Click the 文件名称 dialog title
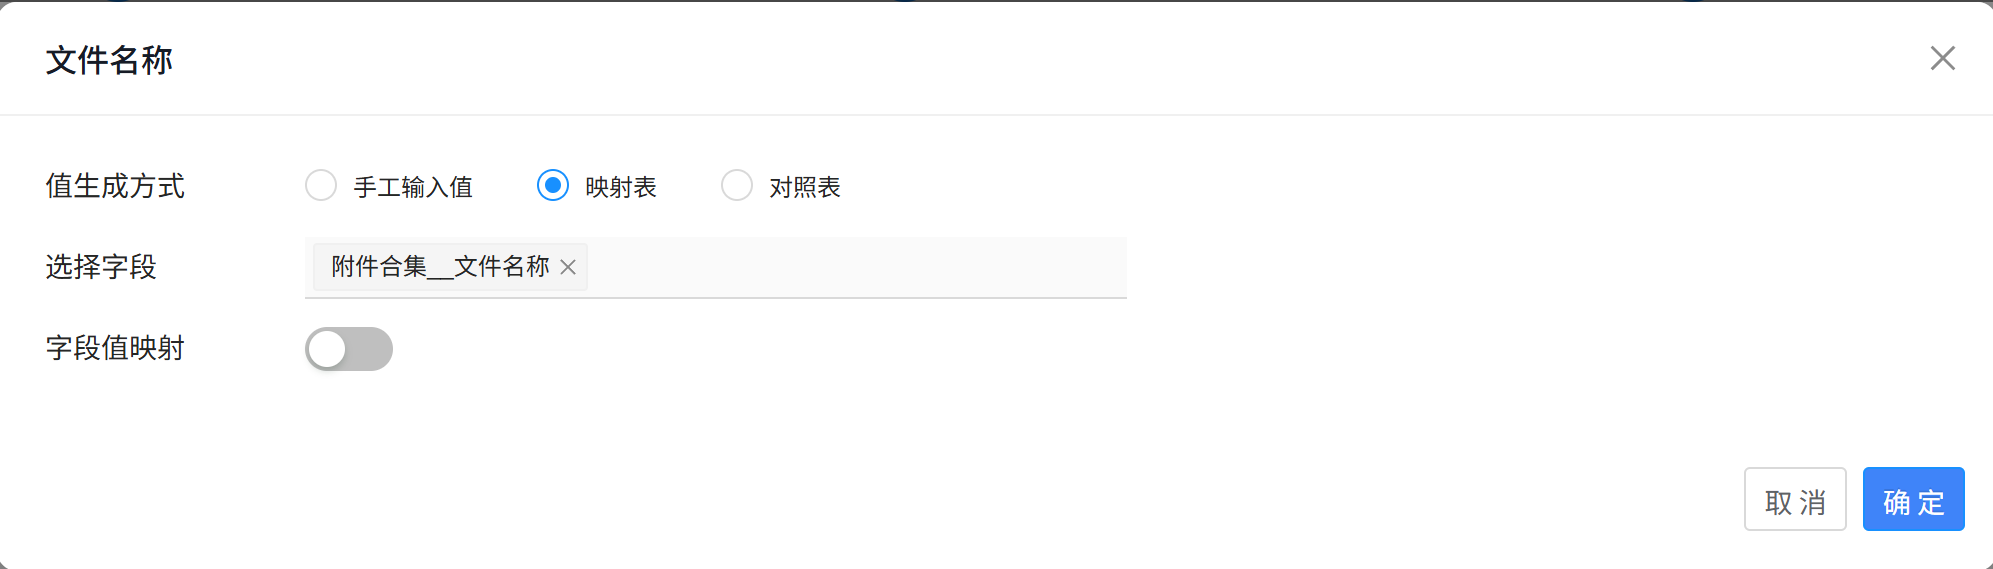1993x569 pixels. click(x=109, y=60)
